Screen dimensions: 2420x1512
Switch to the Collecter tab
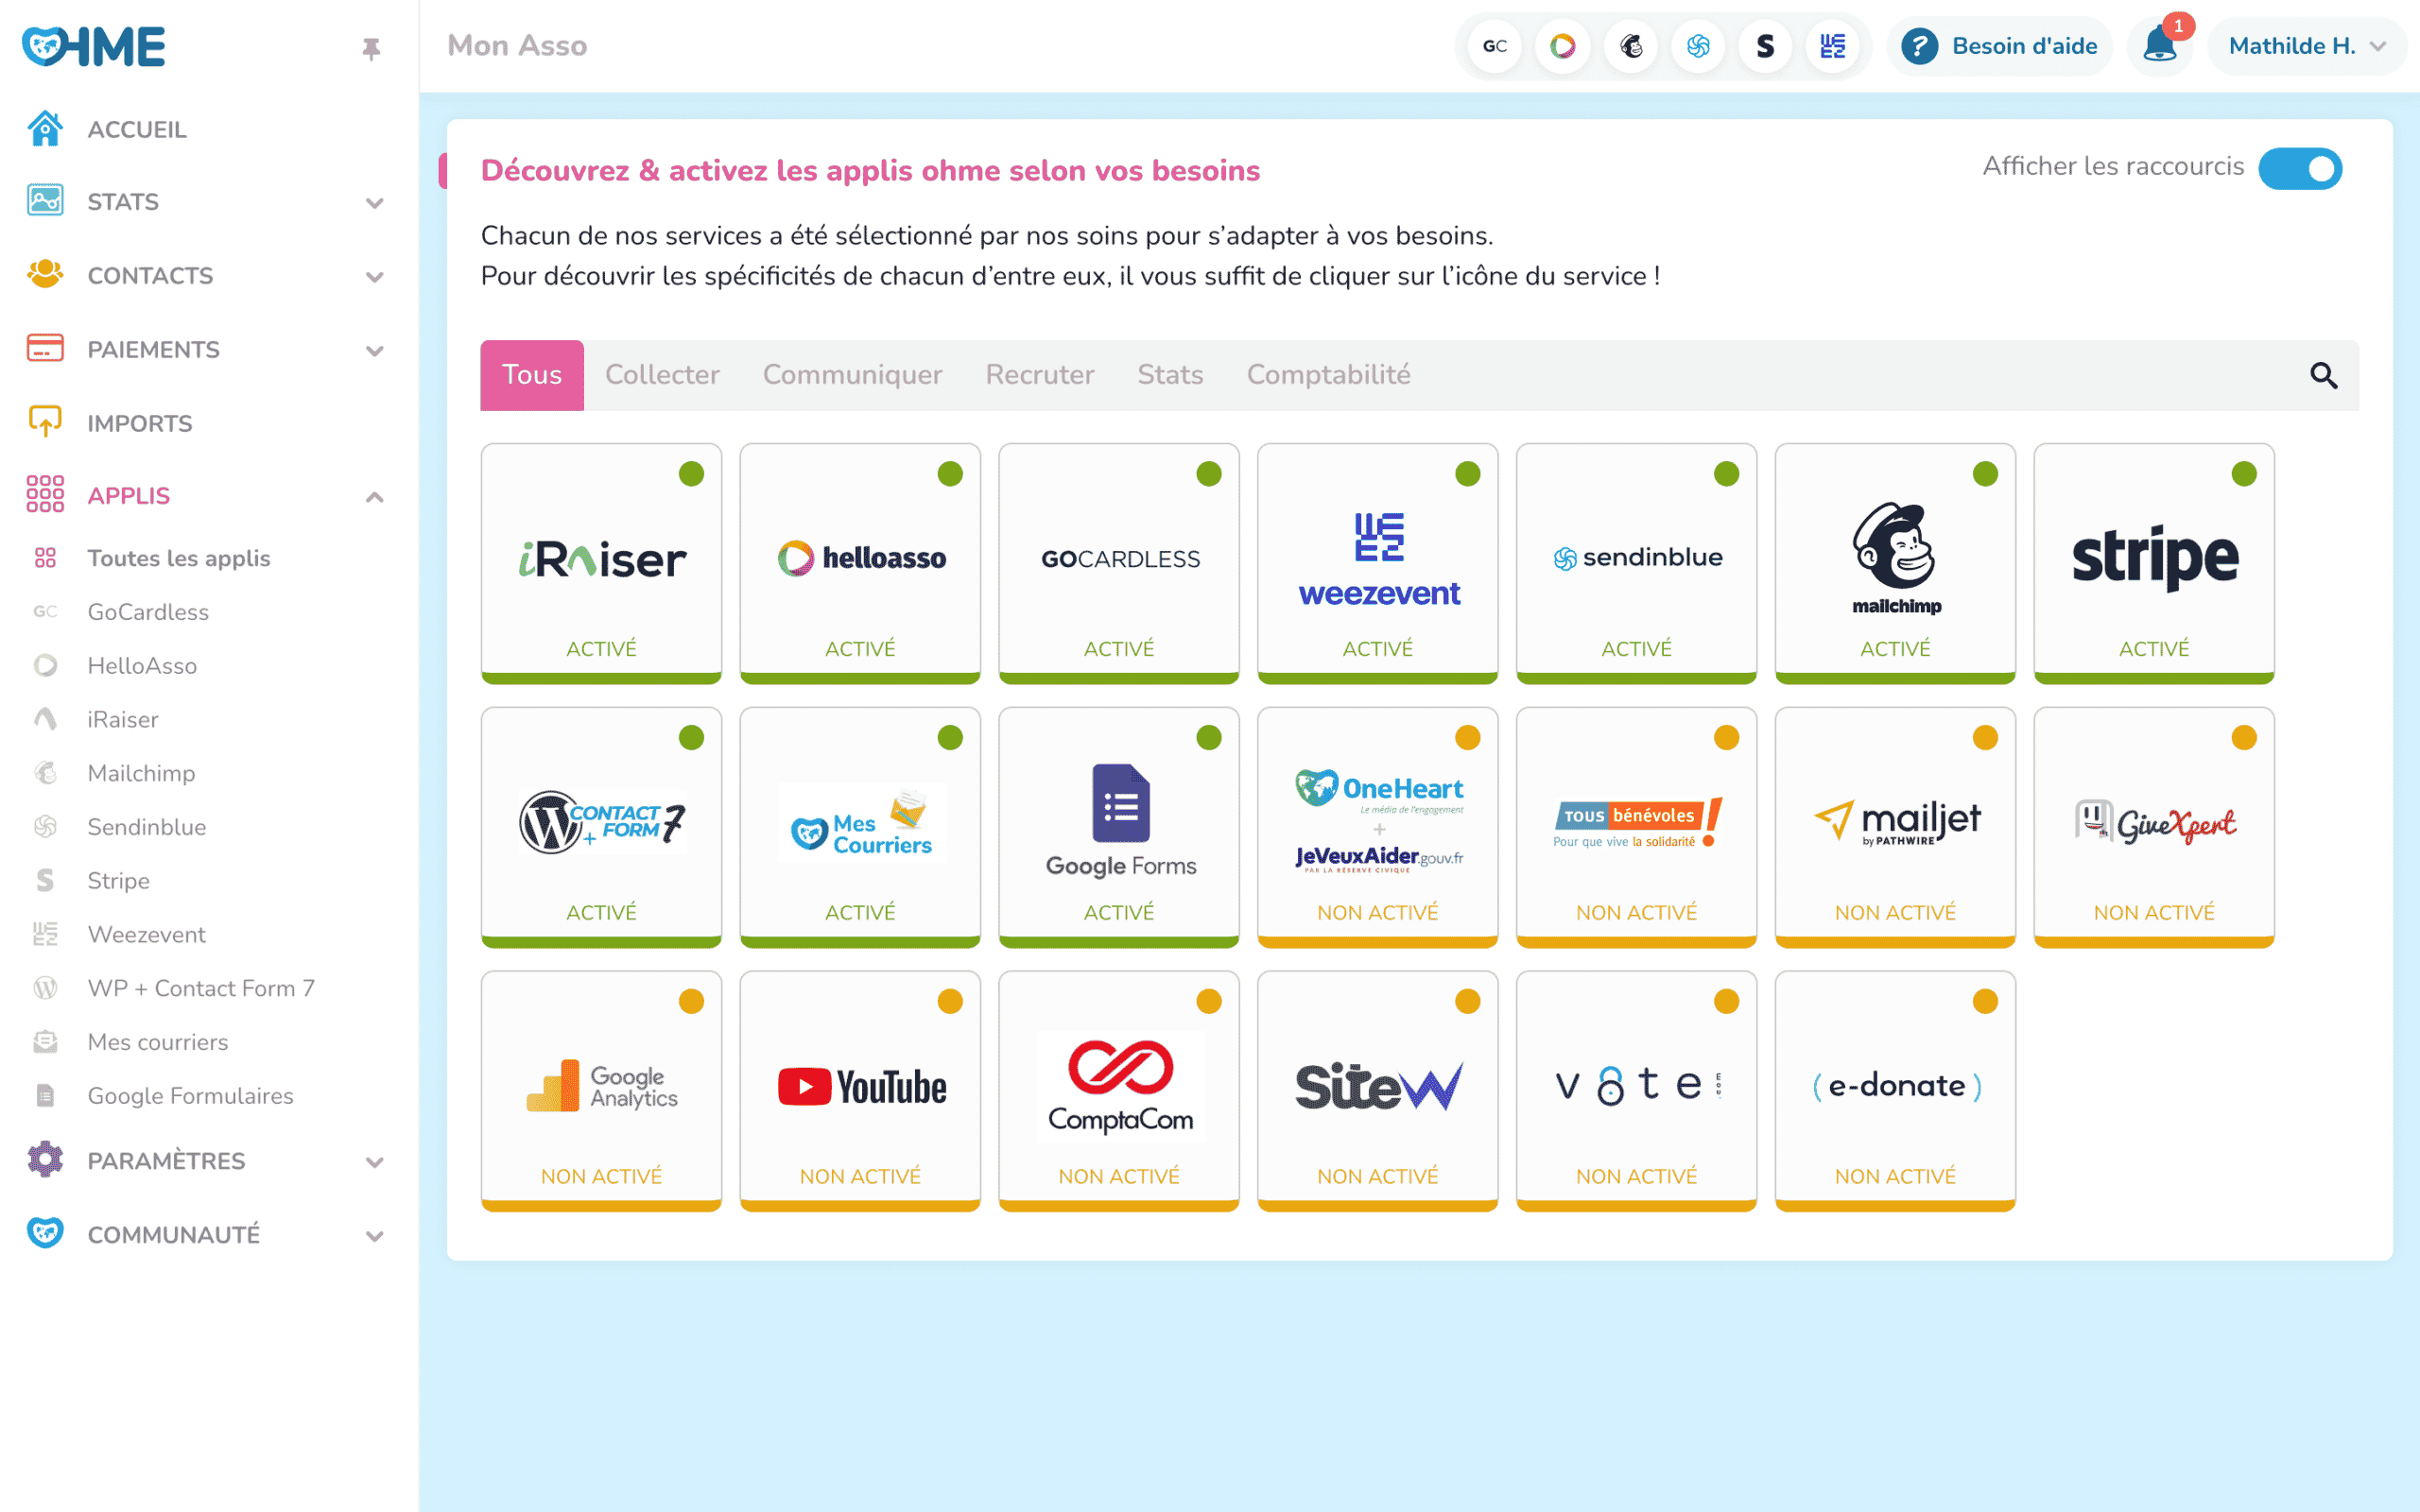pos(661,375)
